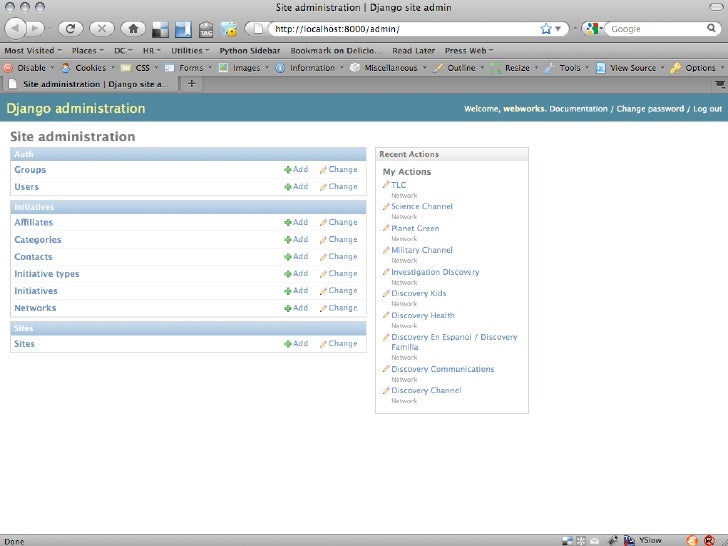
Task: Expand the Utilities bookmarks folder
Action: 190,51
